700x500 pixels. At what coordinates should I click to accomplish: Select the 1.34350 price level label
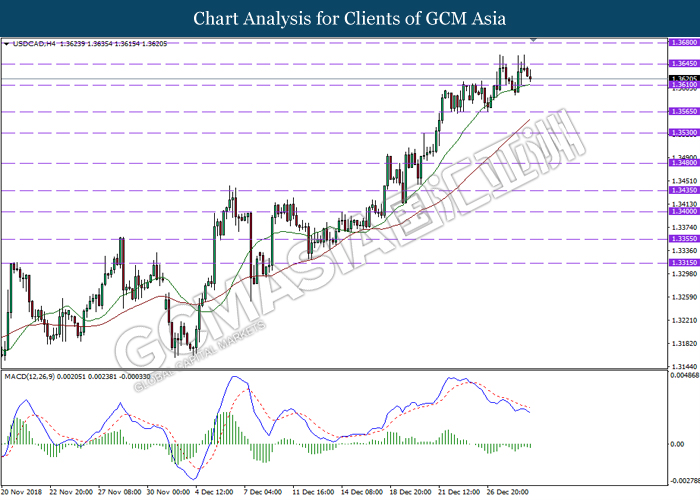pyautogui.click(x=683, y=191)
